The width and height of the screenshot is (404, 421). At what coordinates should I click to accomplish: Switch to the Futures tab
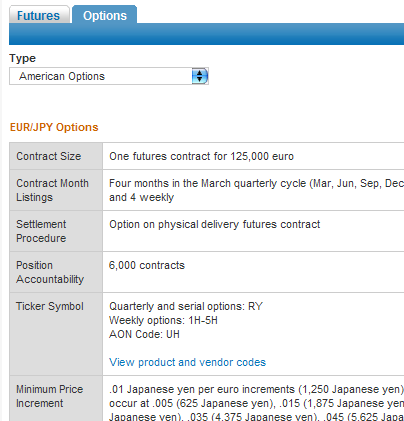[39, 15]
